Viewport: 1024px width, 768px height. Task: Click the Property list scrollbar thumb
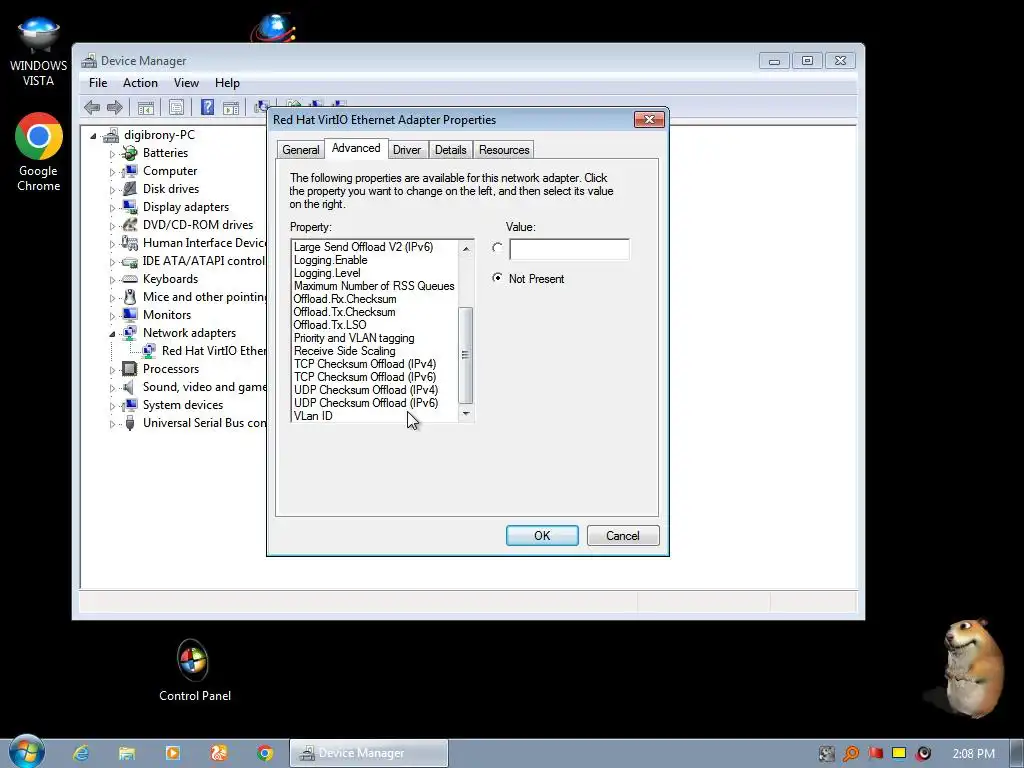tap(466, 355)
